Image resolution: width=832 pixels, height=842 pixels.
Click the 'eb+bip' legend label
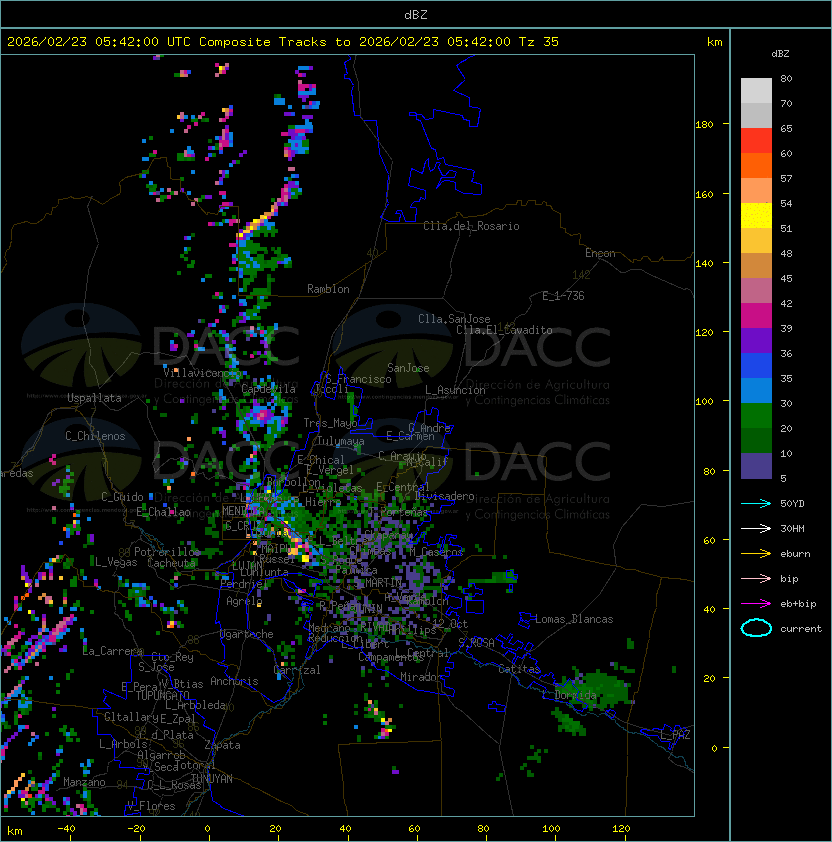798,604
